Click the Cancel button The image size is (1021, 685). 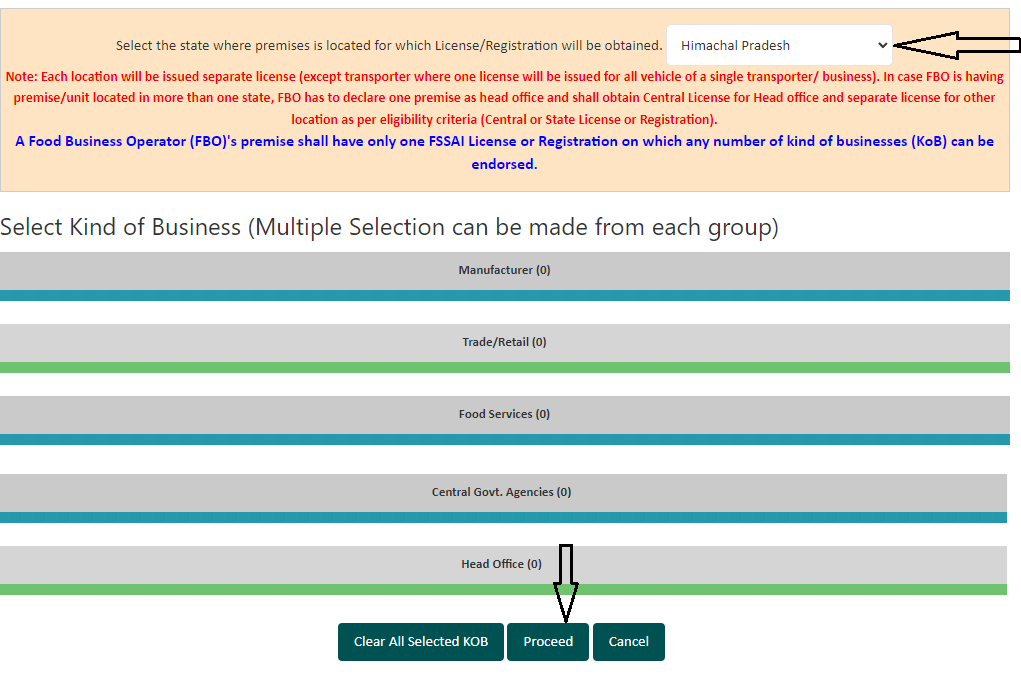coord(629,642)
